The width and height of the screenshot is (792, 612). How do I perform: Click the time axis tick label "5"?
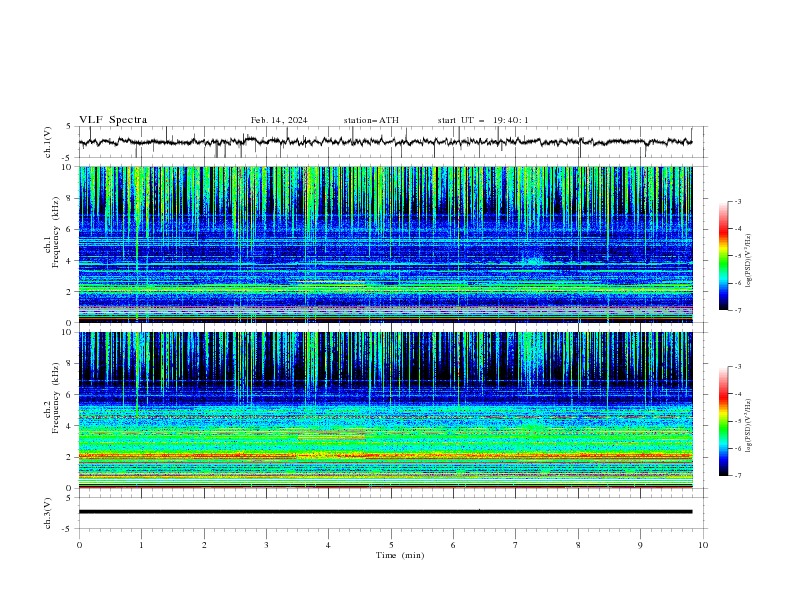391,545
